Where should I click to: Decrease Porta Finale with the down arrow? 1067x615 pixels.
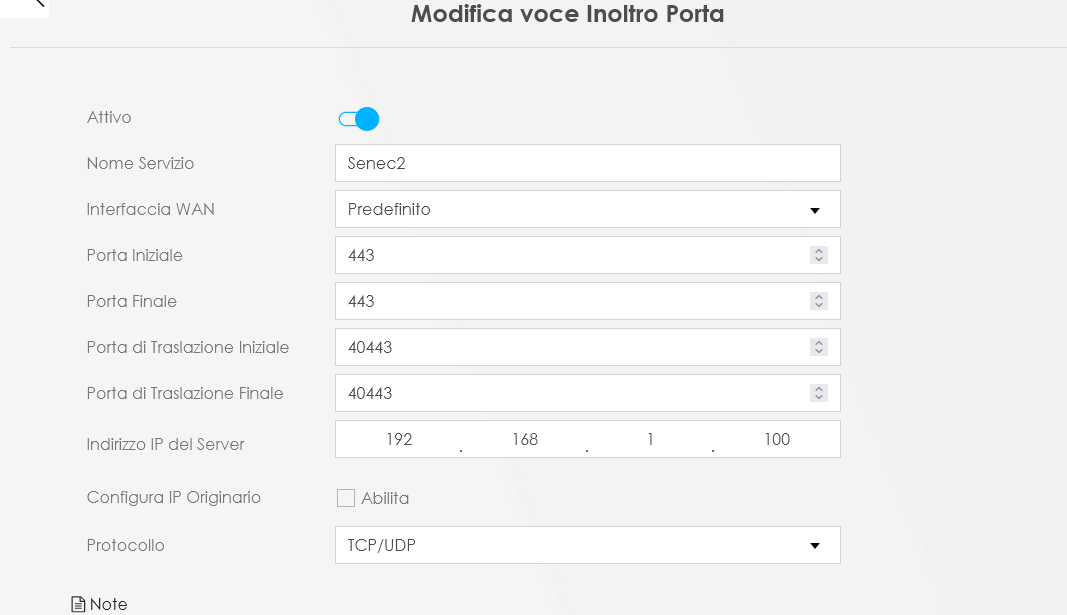click(x=819, y=305)
